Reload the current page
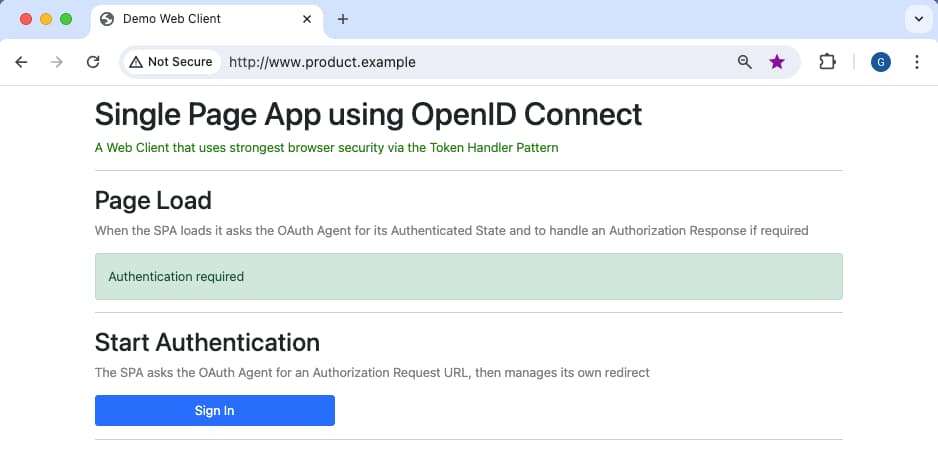The width and height of the screenshot is (938, 458). pos(93,62)
